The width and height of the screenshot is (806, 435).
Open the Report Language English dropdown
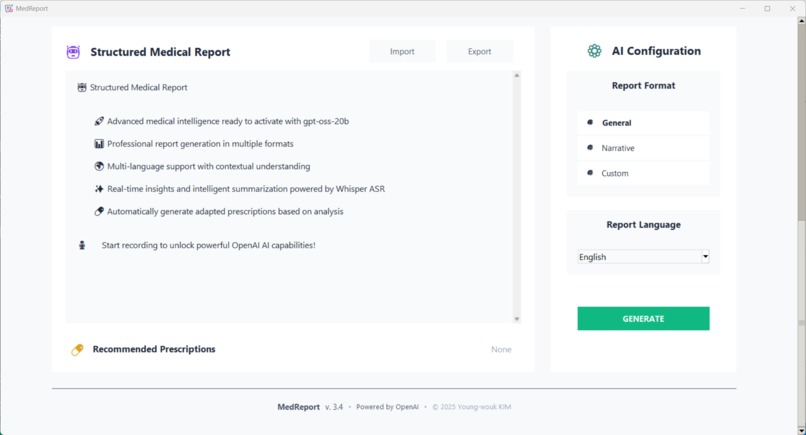644,257
